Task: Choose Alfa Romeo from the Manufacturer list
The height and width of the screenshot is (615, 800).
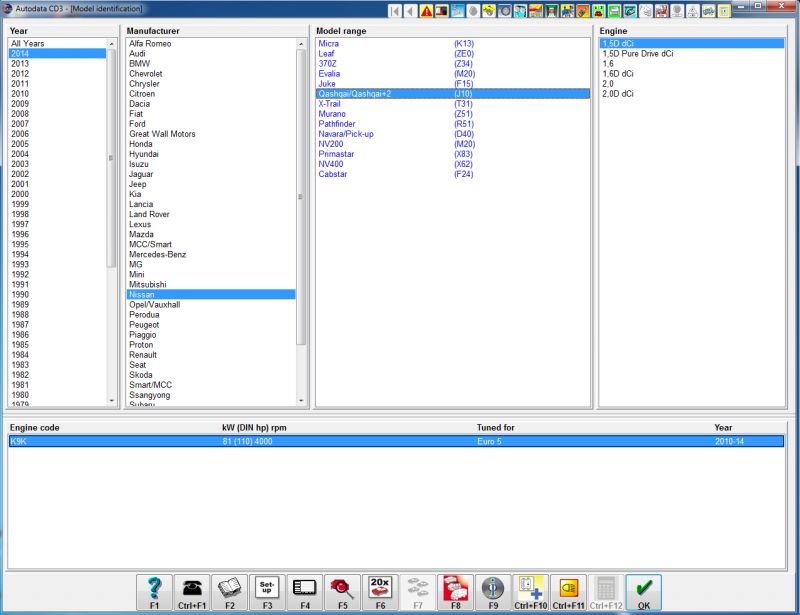Action: tap(211, 43)
